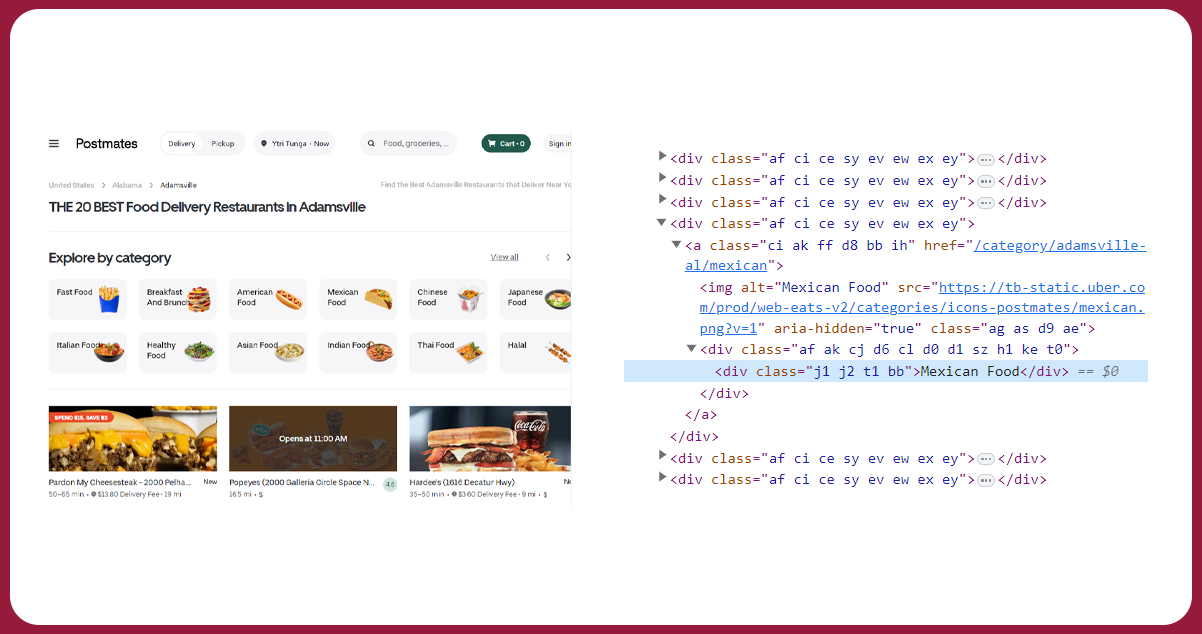
Task: Click the Healthy Food salad icon
Action: point(198,351)
